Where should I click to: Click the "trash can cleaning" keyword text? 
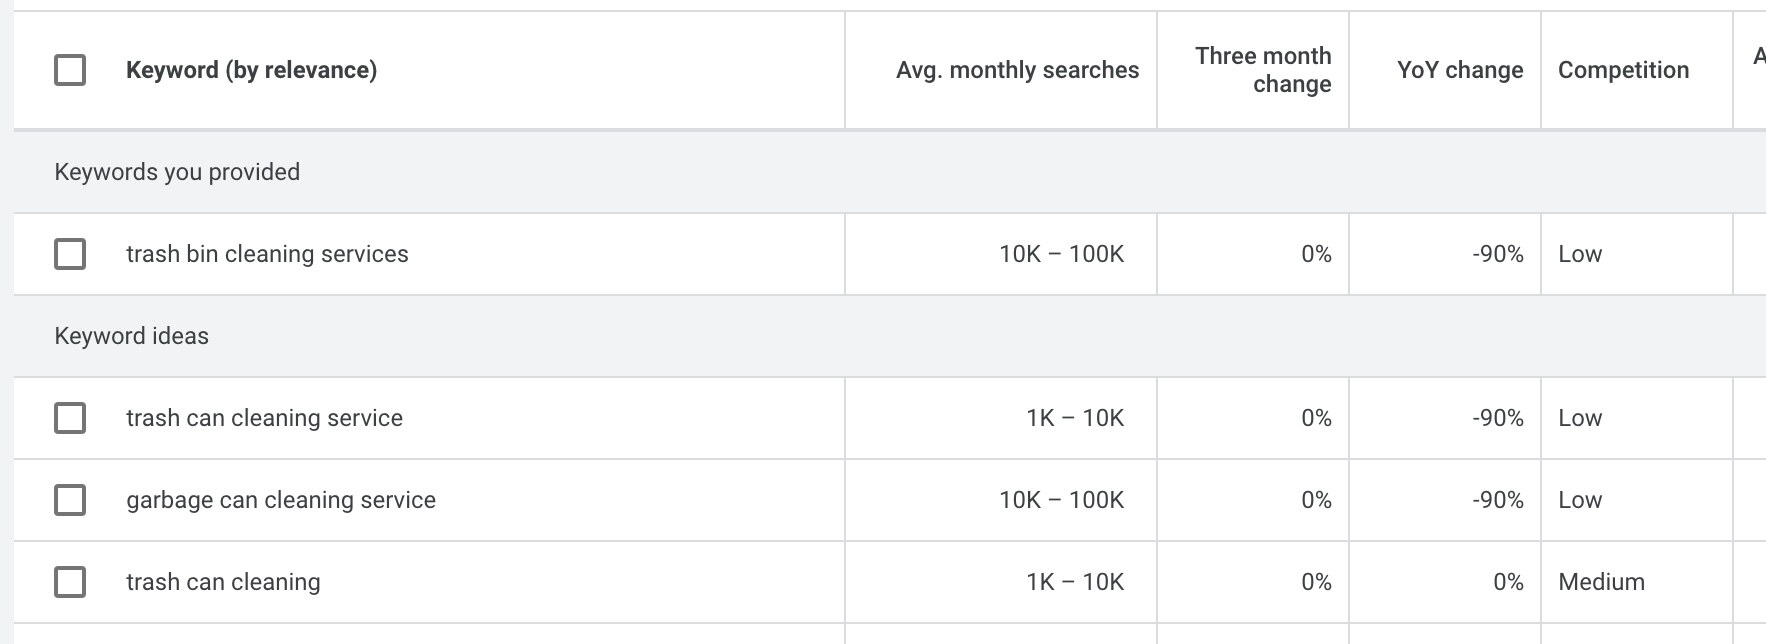point(223,582)
